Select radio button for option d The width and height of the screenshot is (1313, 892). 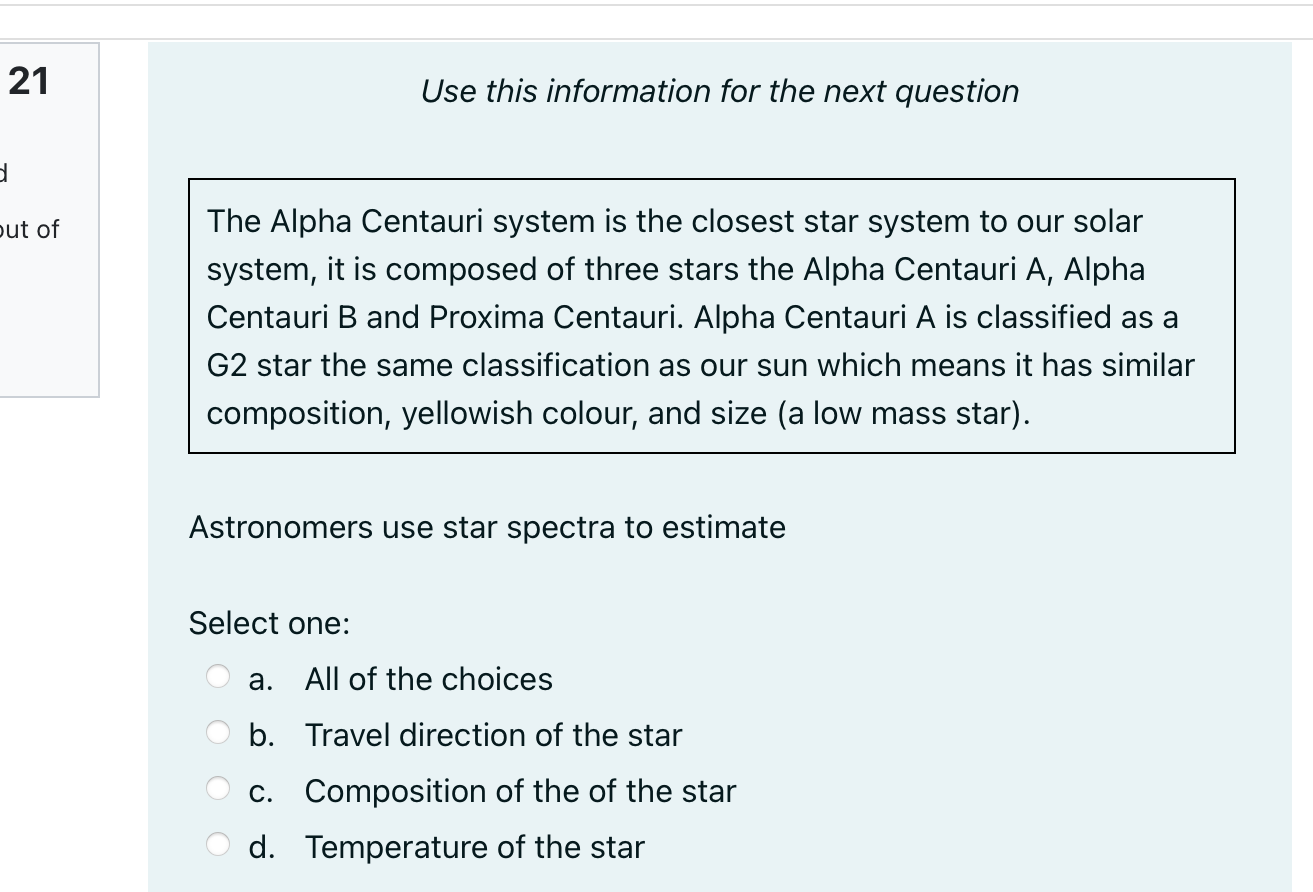click(x=219, y=846)
